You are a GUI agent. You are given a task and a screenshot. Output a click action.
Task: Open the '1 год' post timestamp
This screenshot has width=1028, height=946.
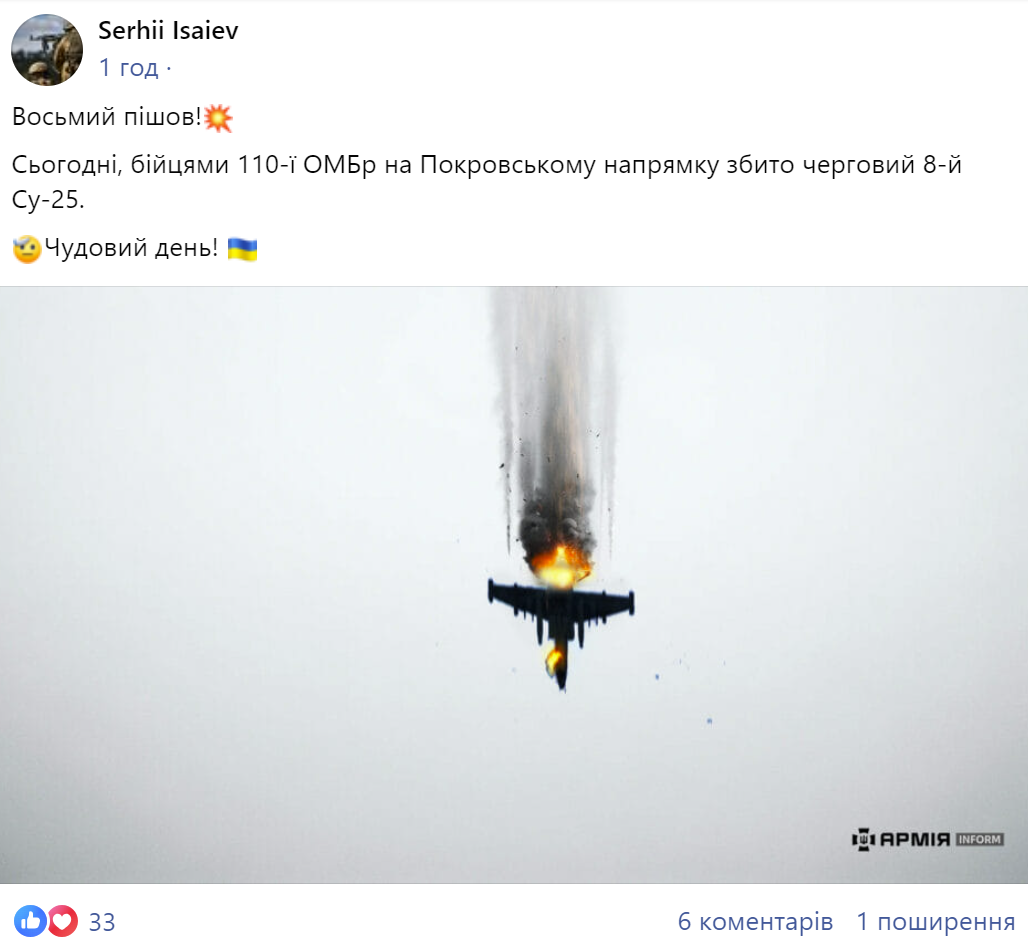tap(128, 68)
